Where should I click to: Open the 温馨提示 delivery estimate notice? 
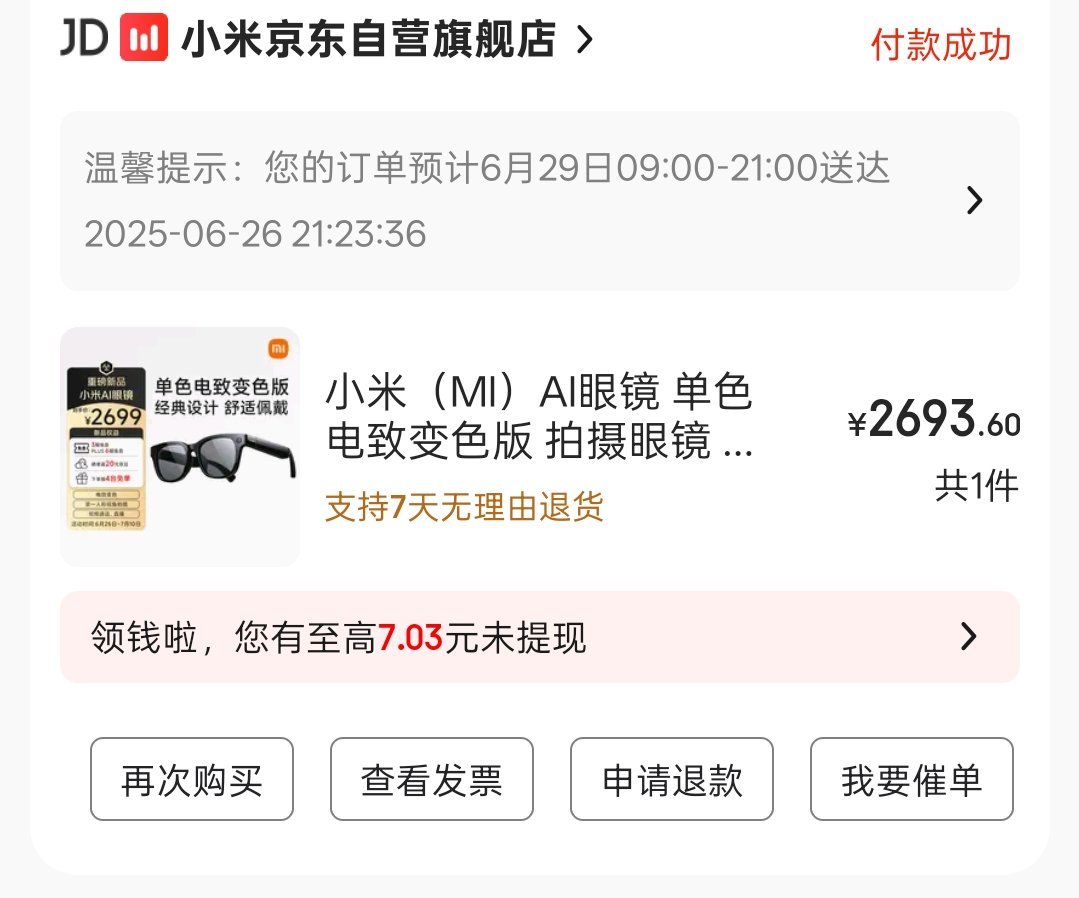(x=540, y=200)
